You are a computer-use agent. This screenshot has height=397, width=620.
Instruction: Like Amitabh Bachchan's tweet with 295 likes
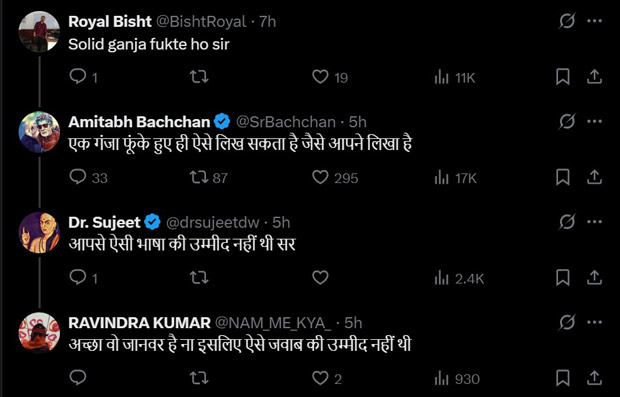335,178
